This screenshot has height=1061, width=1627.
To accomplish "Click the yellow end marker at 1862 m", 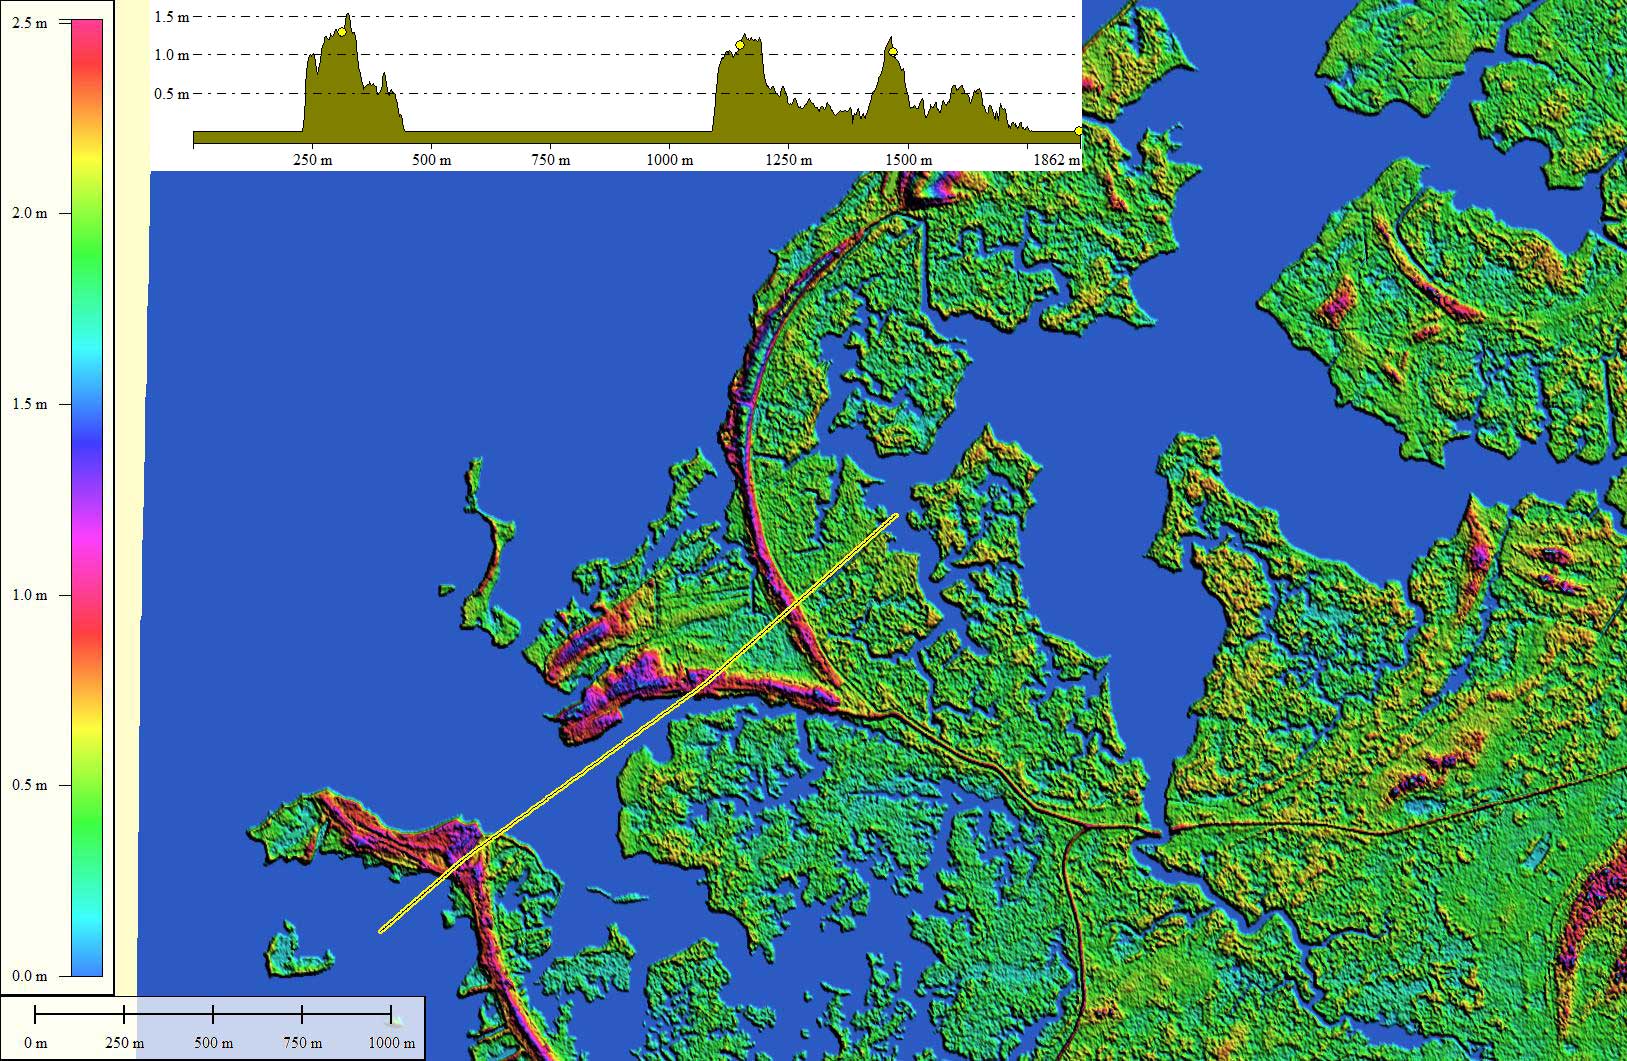I will (x=1078, y=131).
